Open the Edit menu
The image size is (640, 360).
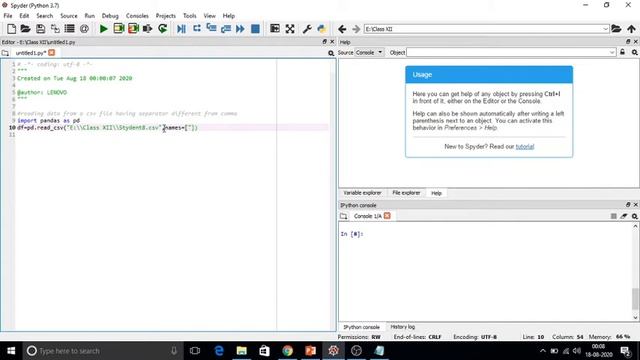click(x=24, y=16)
